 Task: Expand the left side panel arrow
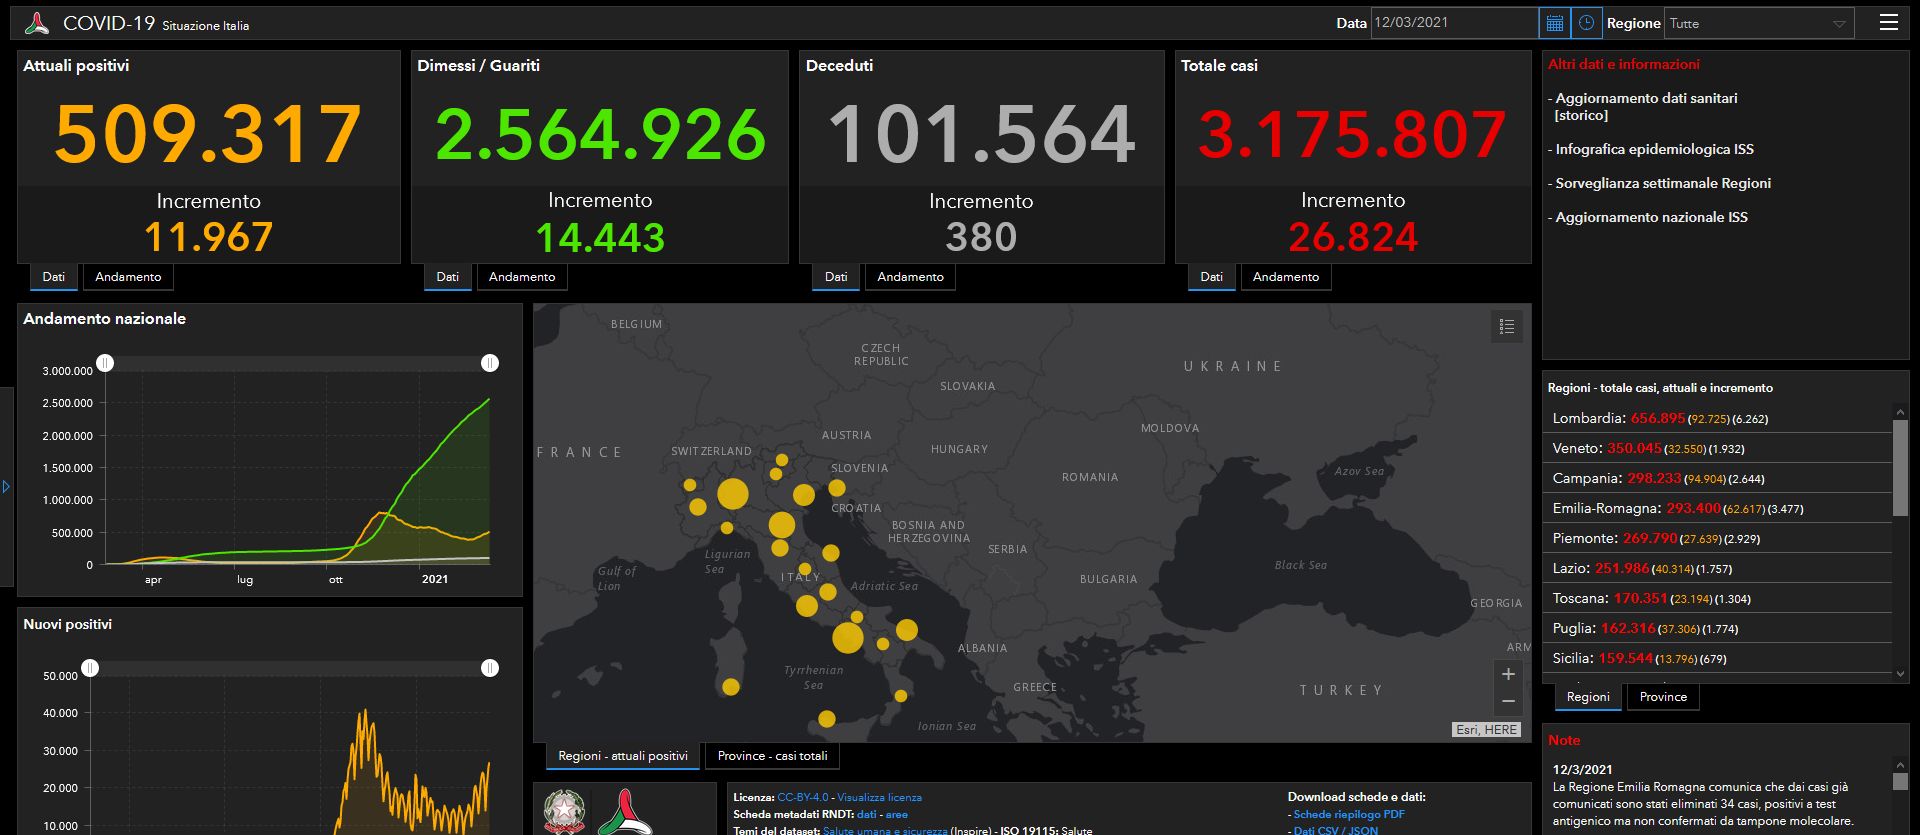click(6, 487)
